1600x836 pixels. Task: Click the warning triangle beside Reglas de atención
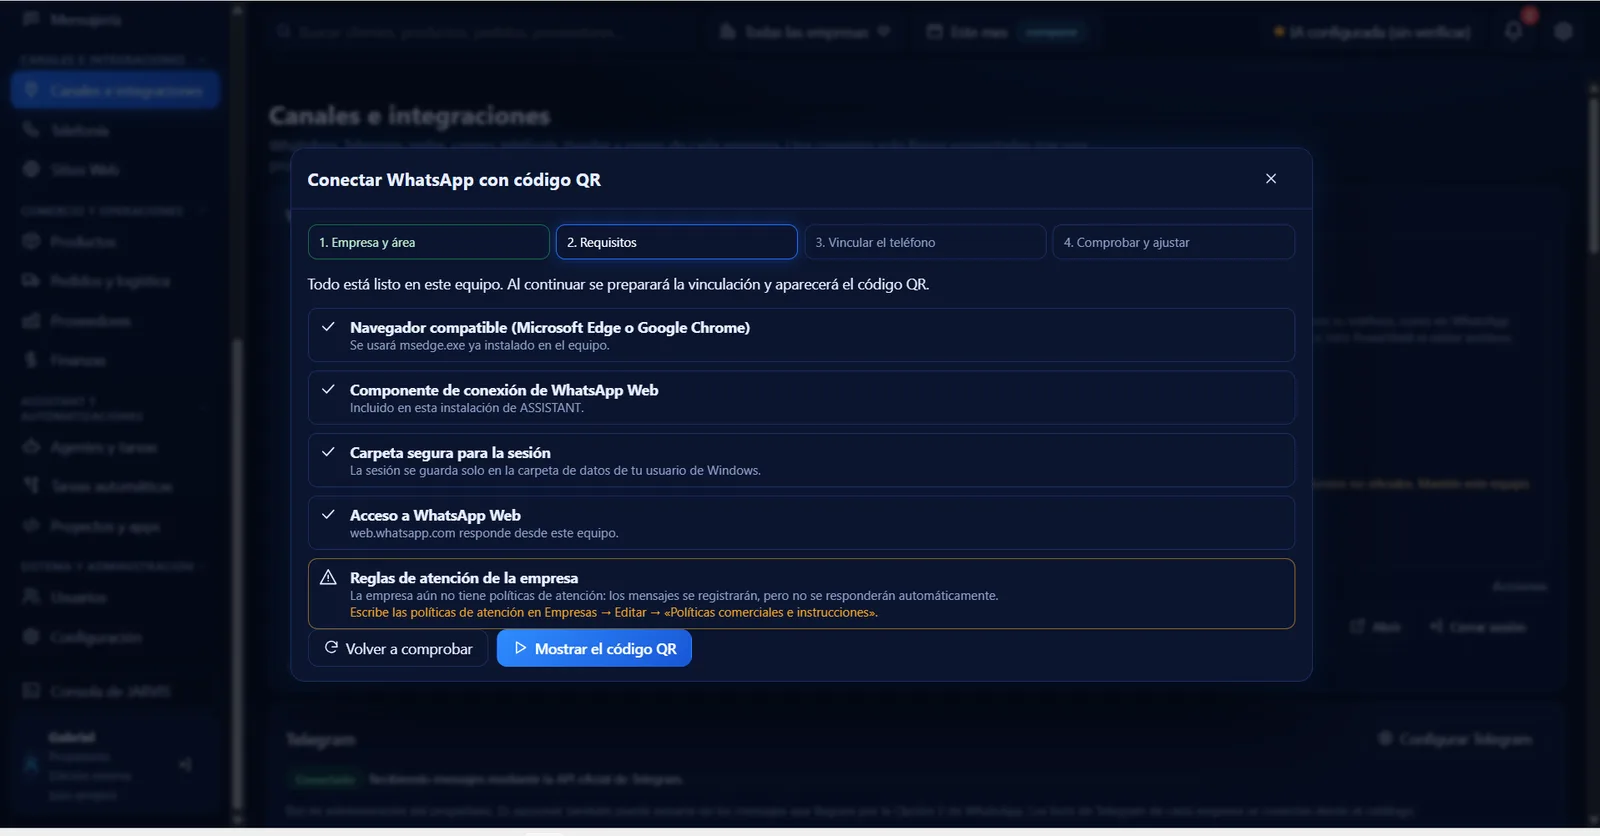click(328, 577)
